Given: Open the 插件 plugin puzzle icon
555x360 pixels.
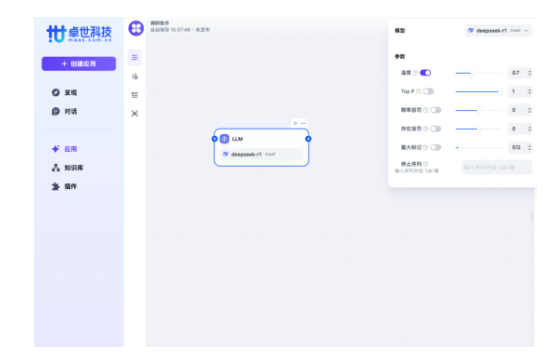Looking at the screenshot, I should pyautogui.click(x=56, y=186).
